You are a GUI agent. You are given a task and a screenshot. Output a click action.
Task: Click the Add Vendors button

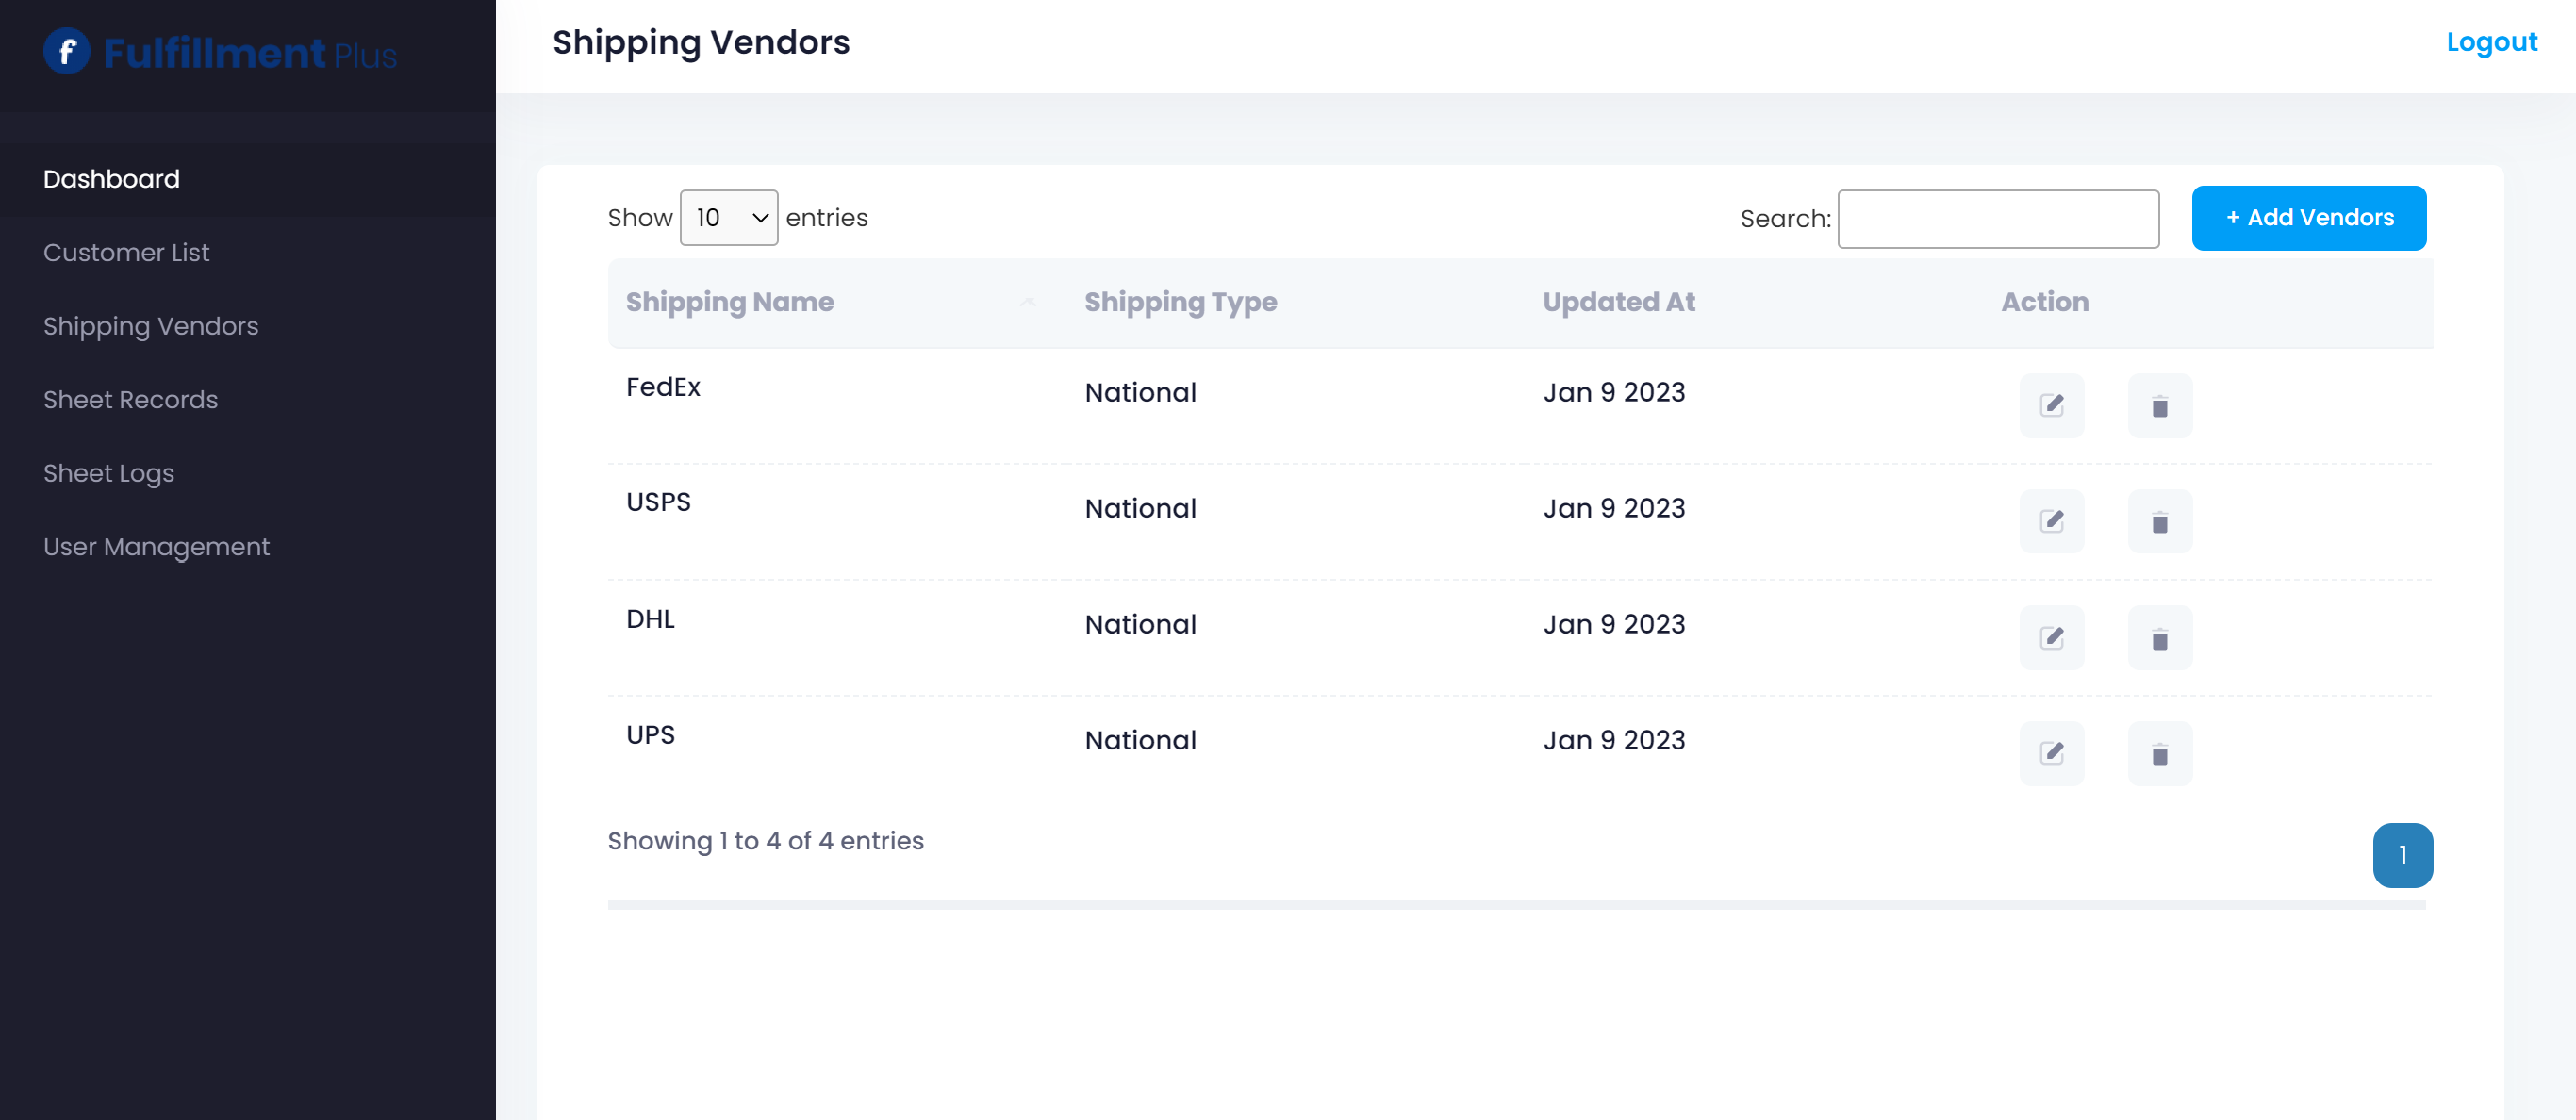(2308, 217)
